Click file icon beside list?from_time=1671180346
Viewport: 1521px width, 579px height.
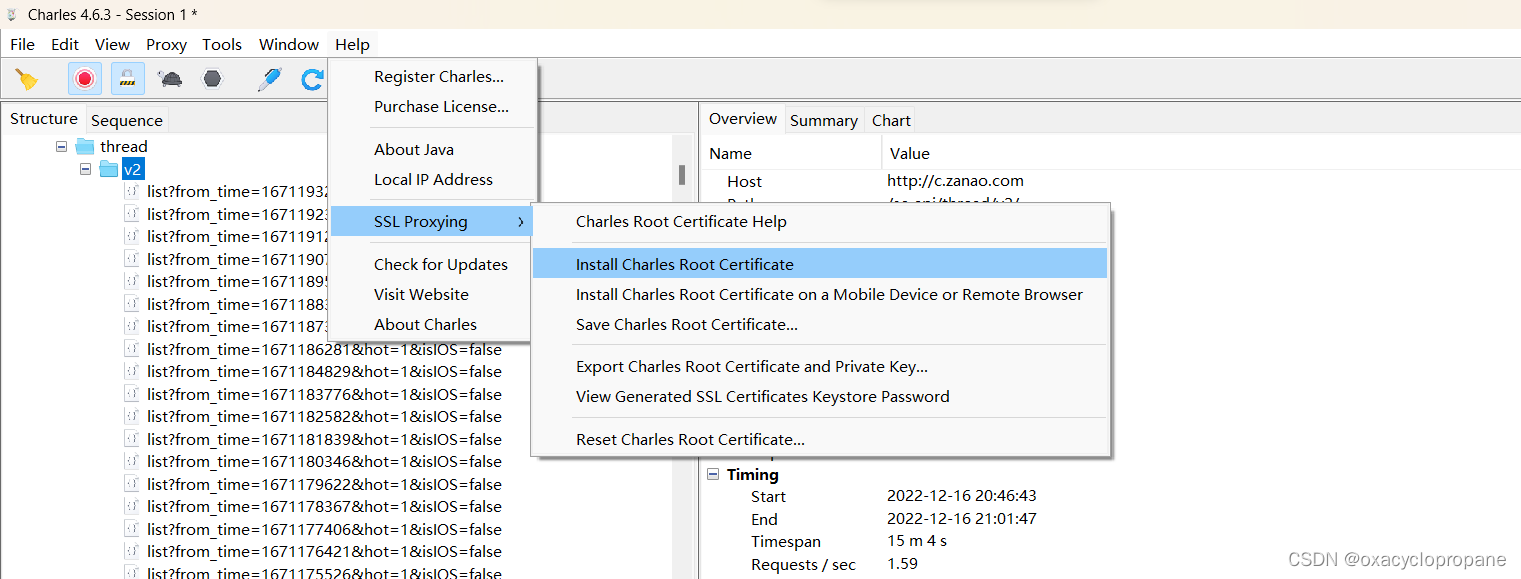coord(131,462)
